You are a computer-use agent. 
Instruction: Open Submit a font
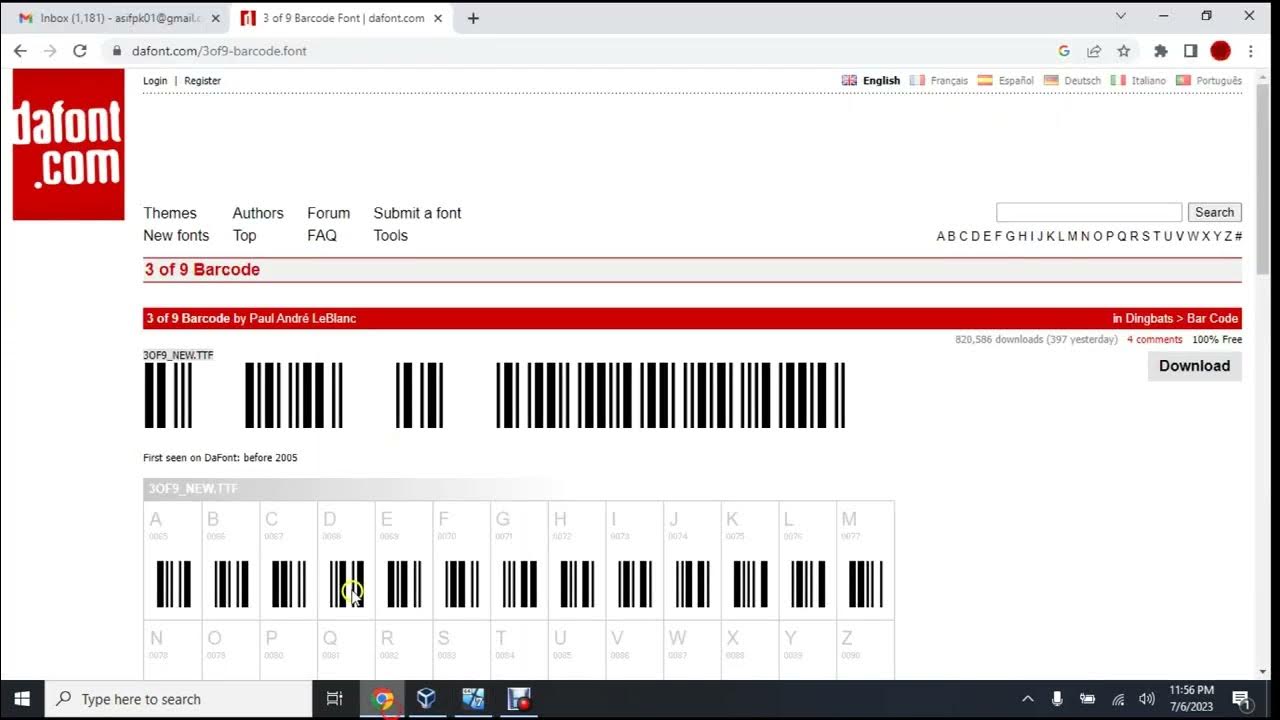pyautogui.click(x=417, y=213)
